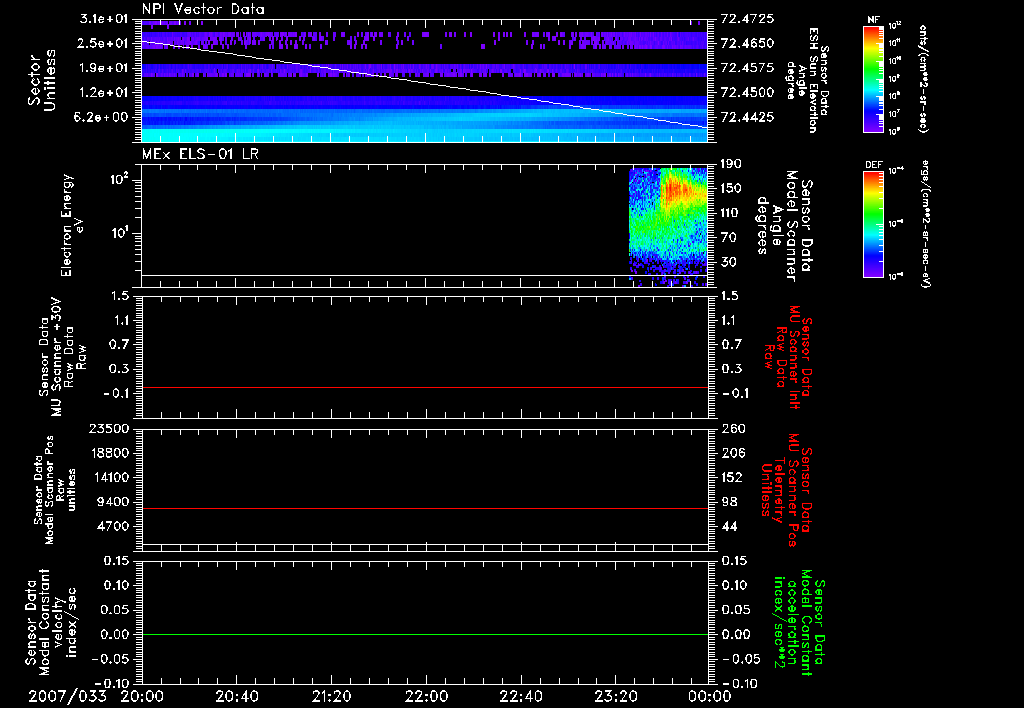The image size is (1024, 708).
Task: Click the 'ergs/(cm**2-sr-sec-eV)' units label
Action: (x=923, y=224)
